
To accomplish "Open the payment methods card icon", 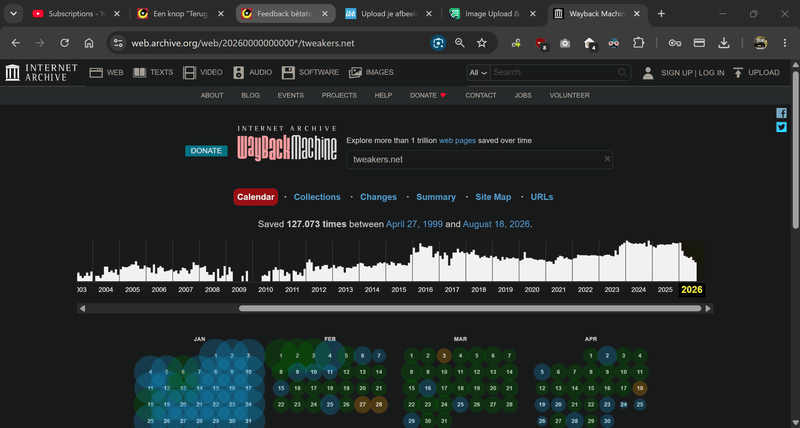I will click(699, 43).
